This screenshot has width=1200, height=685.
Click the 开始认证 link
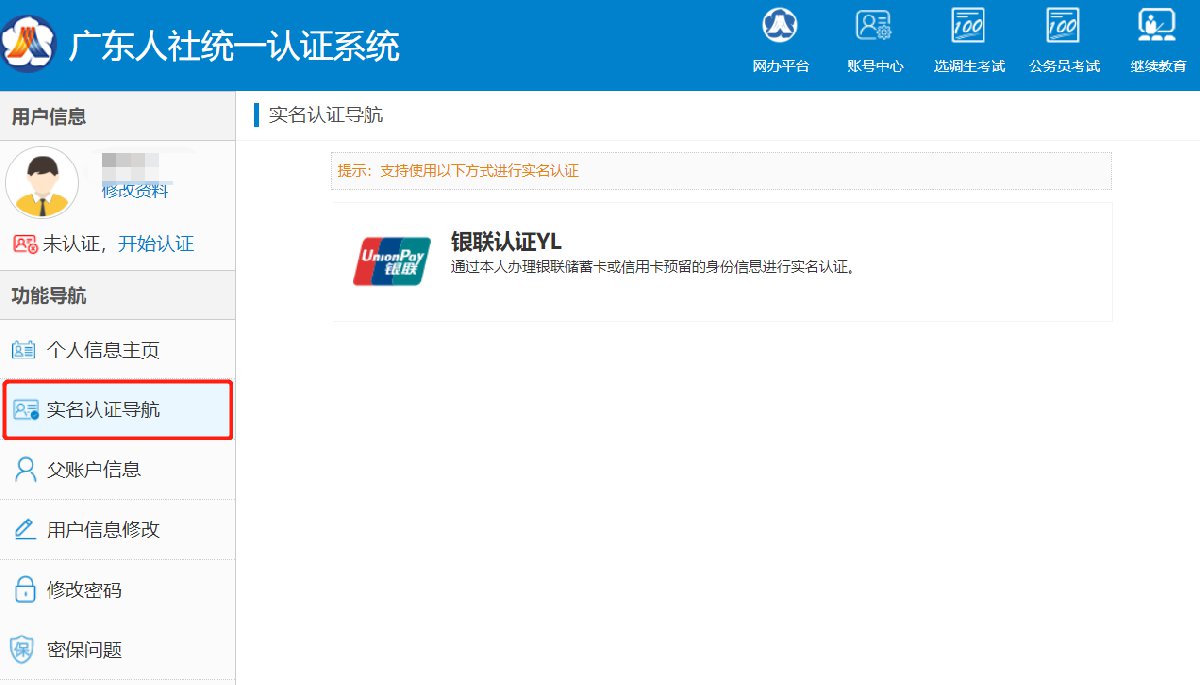pyautogui.click(x=156, y=244)
